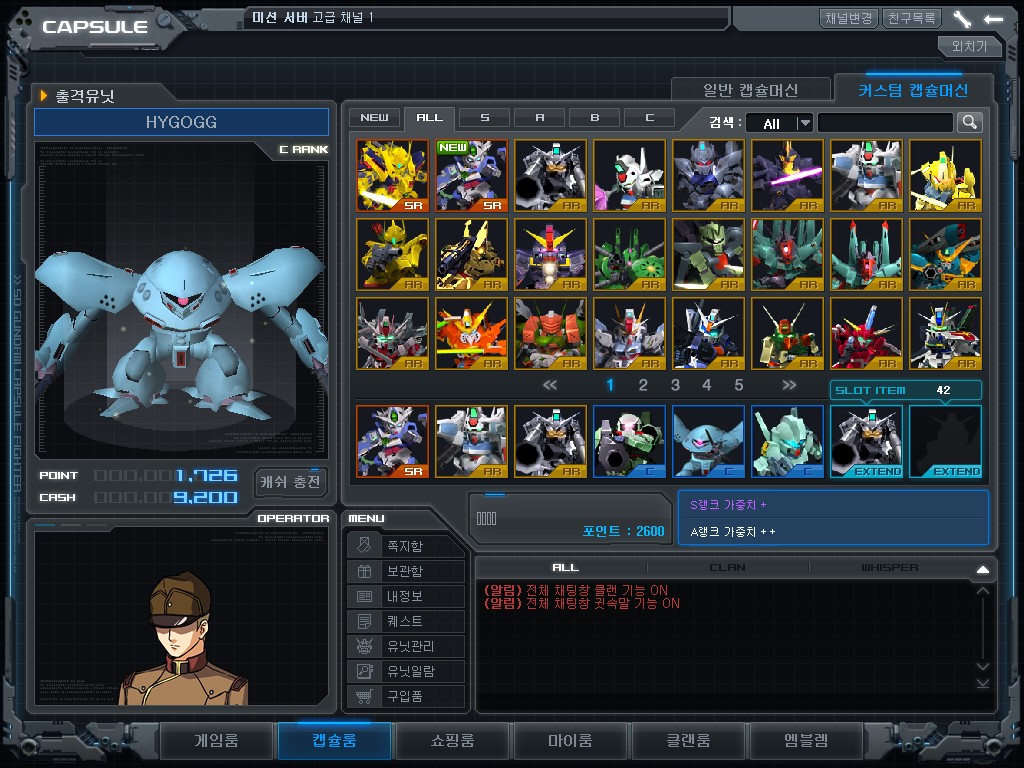This screenshot has width=1024, height=768.
Task: Go to 게임룸 bottom tab
Action: pyautogui.click(x=216, y=741)
